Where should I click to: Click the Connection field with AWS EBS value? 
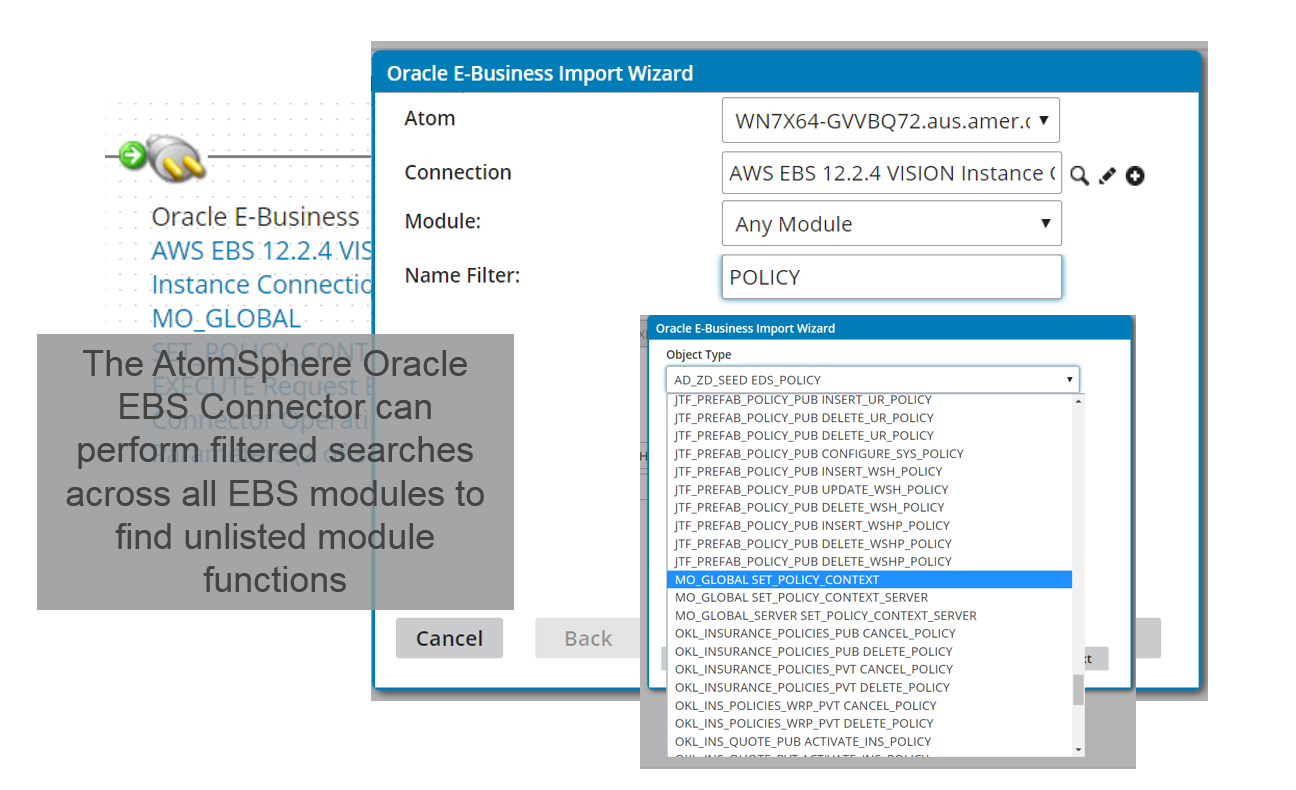click(891, 173)
